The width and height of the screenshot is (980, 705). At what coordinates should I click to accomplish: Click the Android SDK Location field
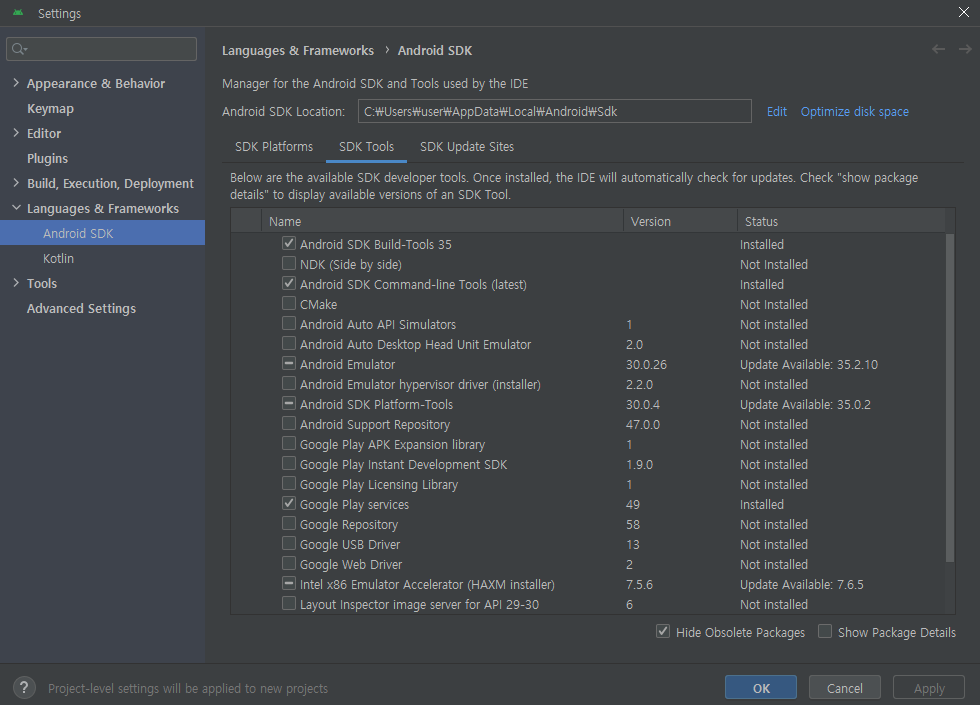(554, 111)
